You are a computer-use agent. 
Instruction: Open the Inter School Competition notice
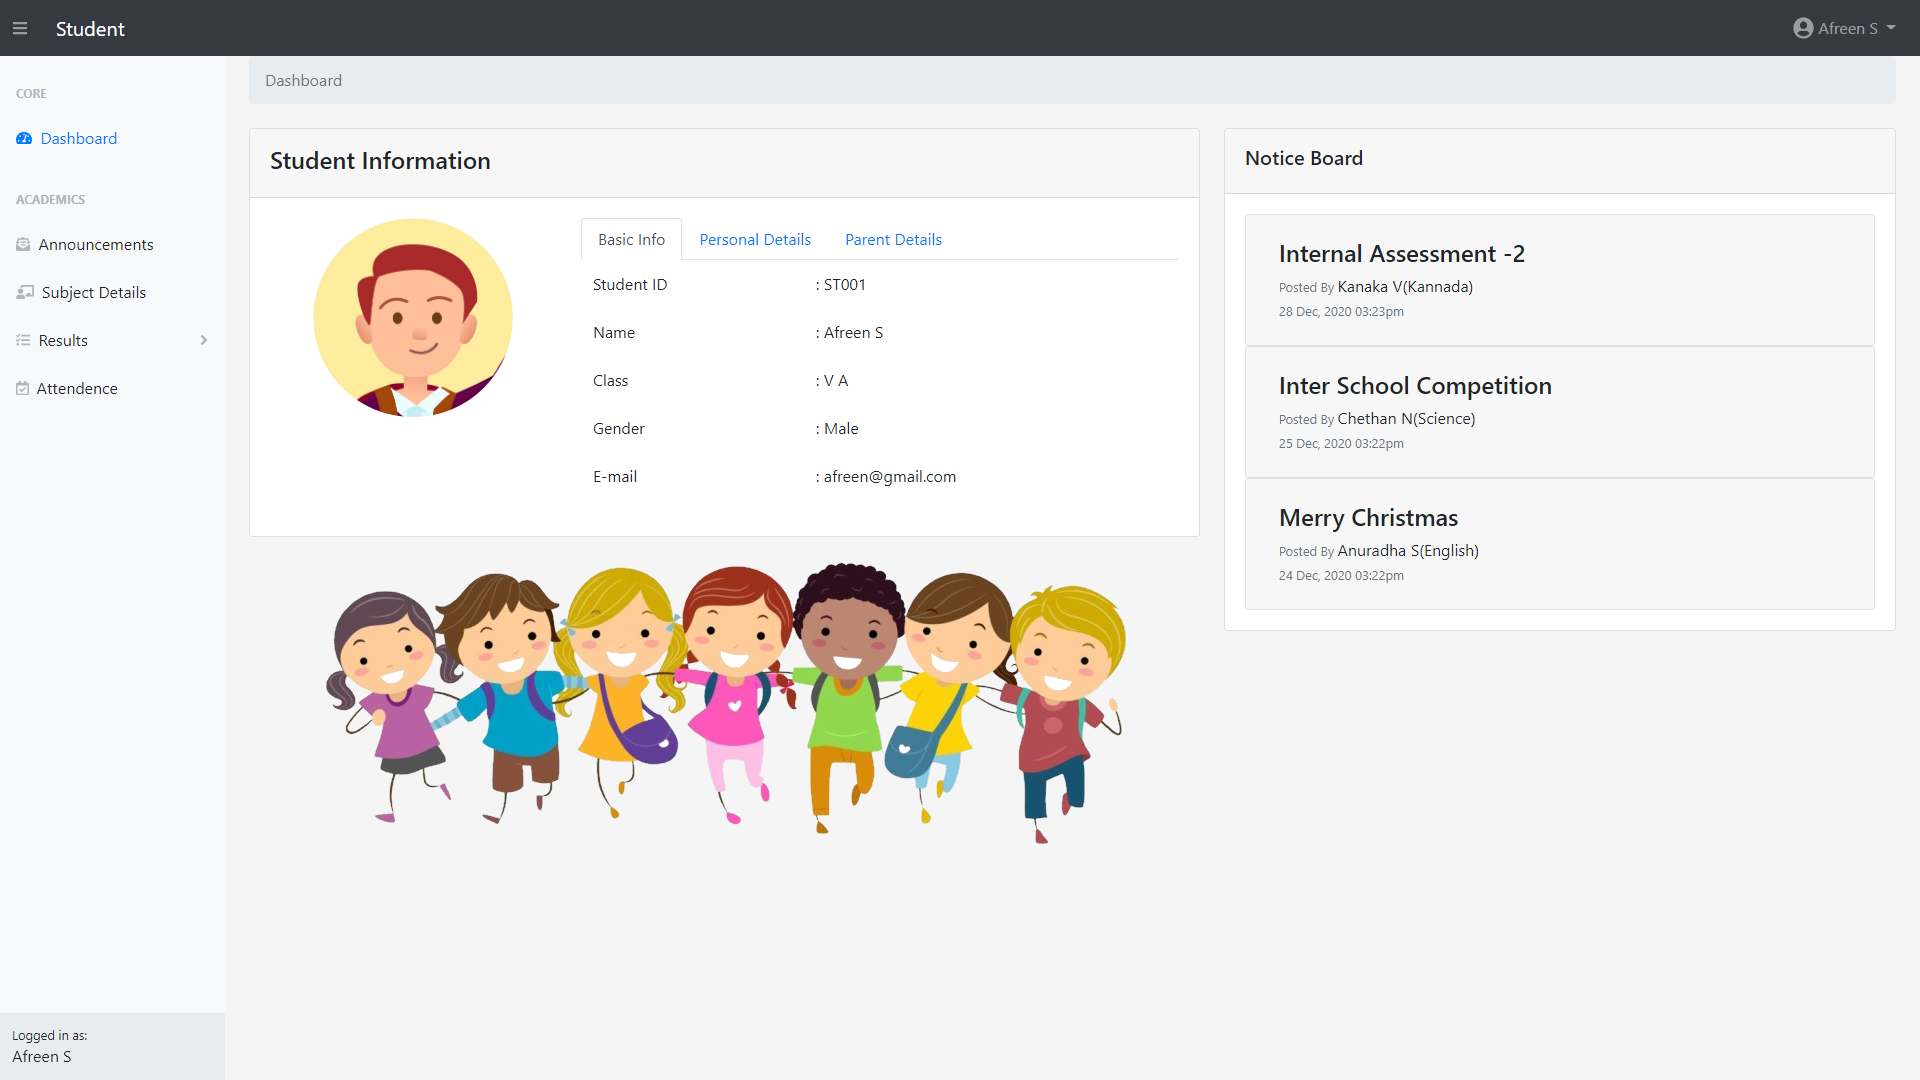point(1414,386)
